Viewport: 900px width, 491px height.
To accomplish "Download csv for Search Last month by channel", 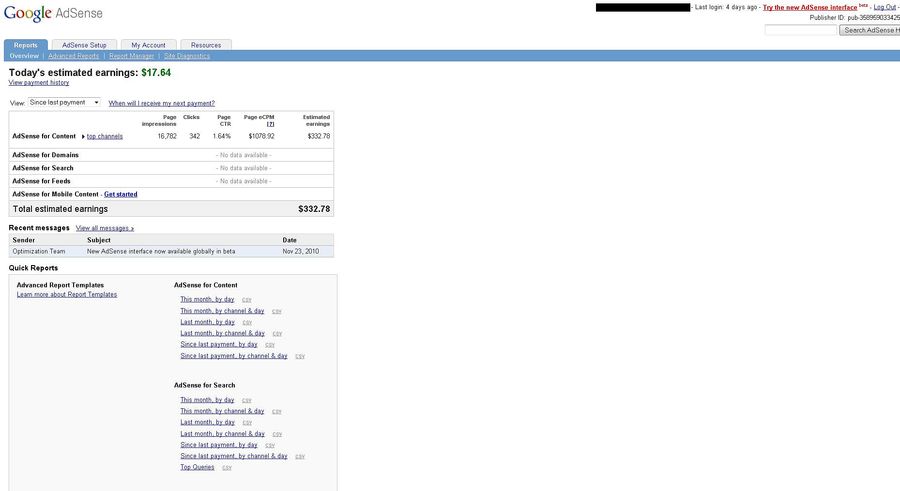I will [x=277, y=434].
